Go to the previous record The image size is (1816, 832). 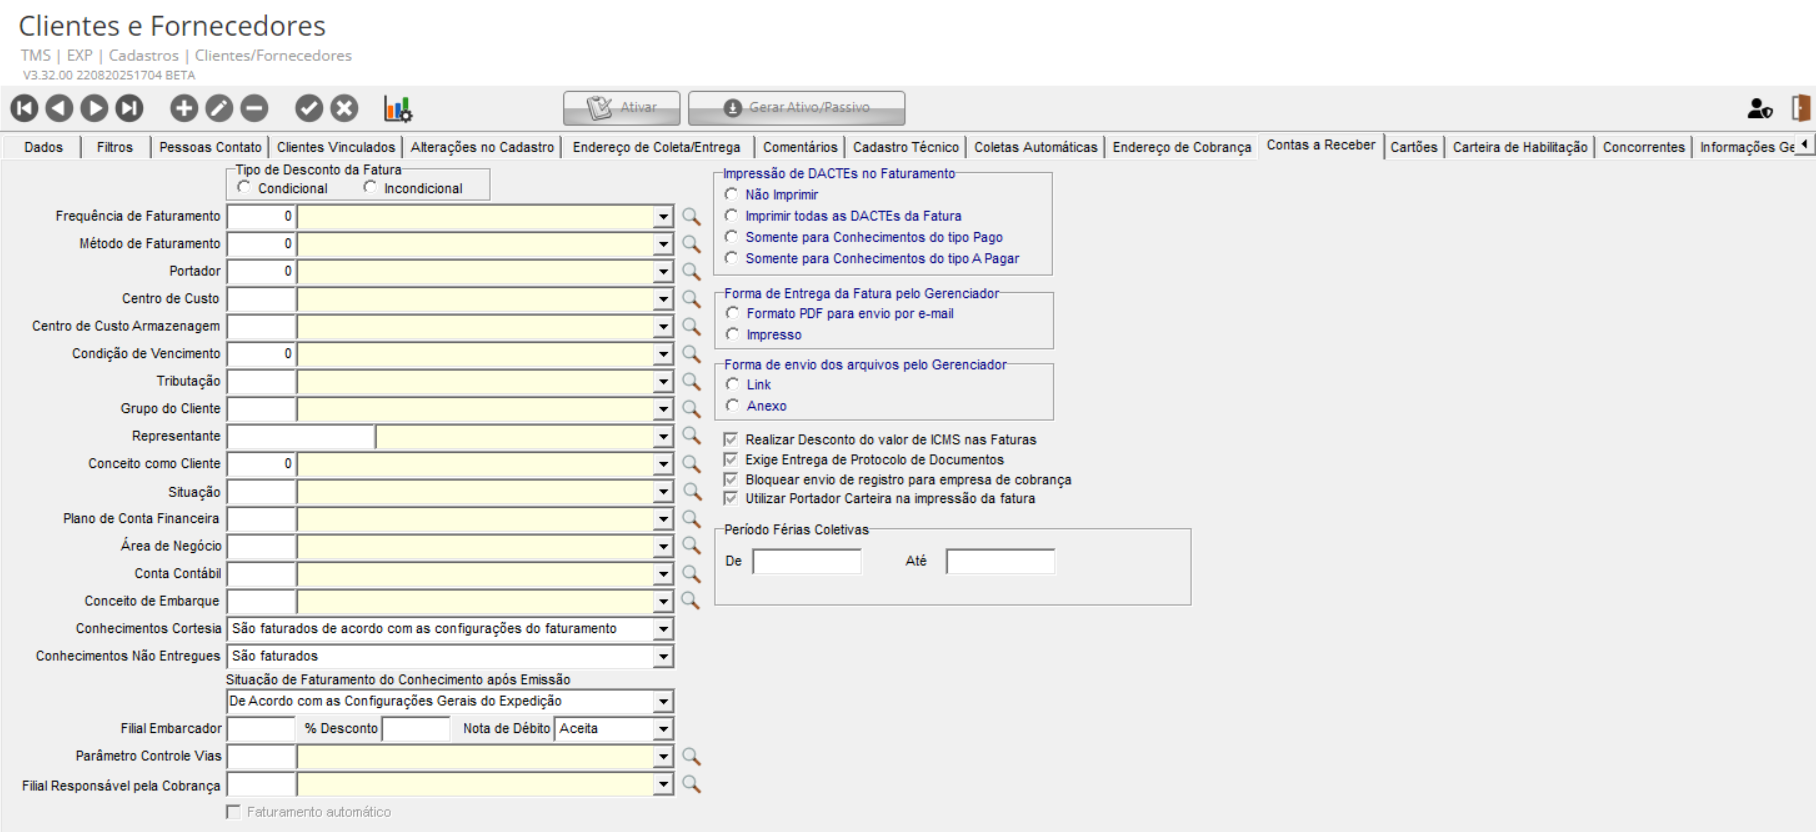[59, 108]
